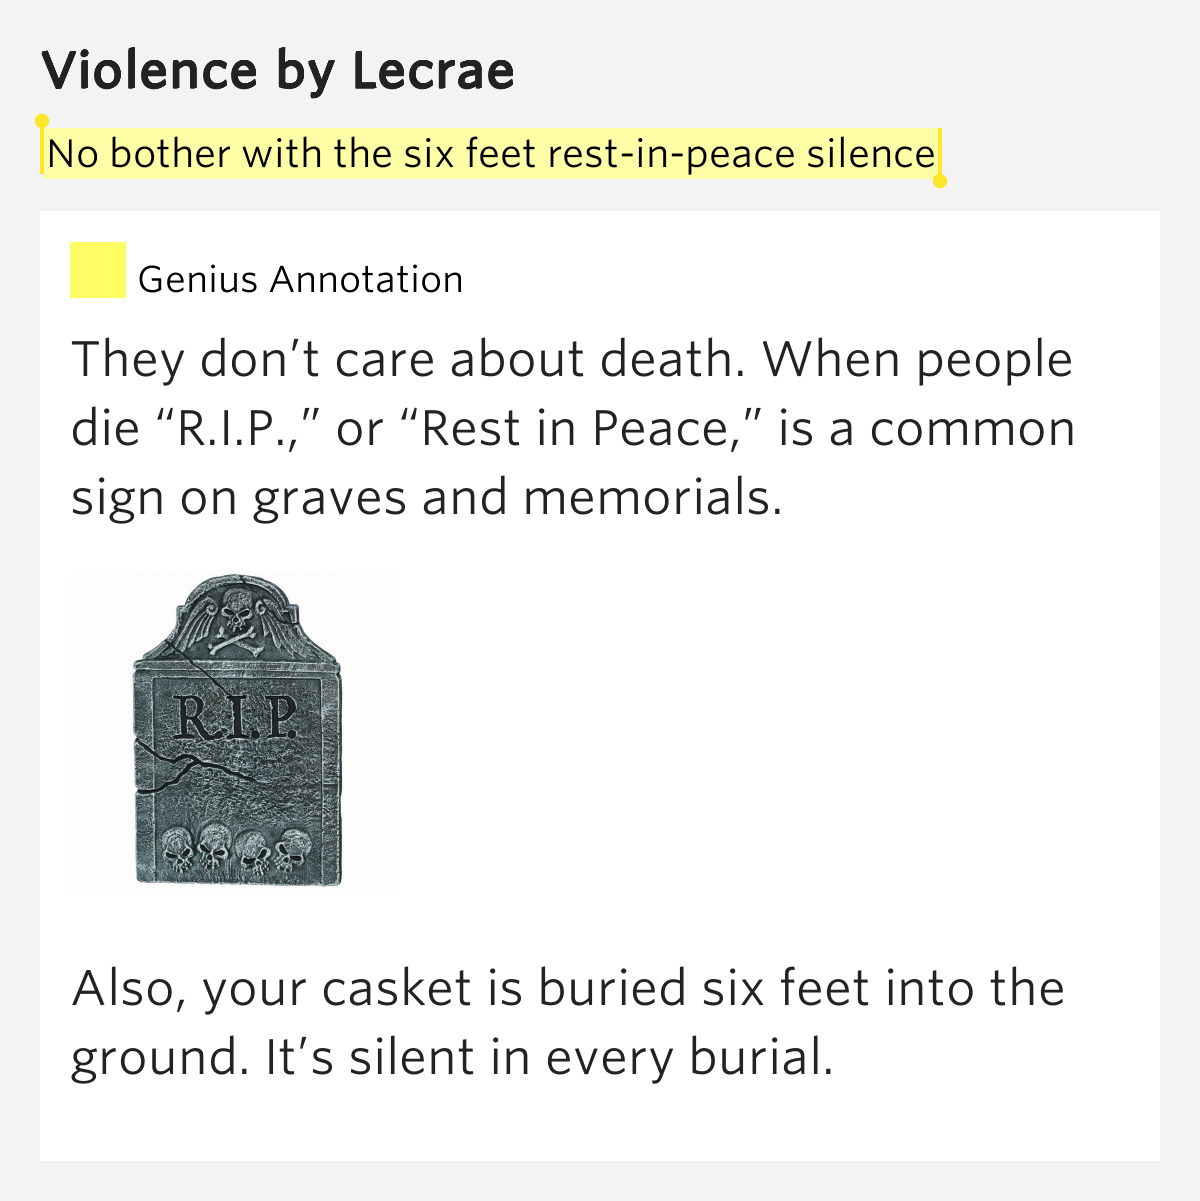Click the paragraph starting "They don't care"
The image size is (1200, 1201).
click(x=572, y=428)
